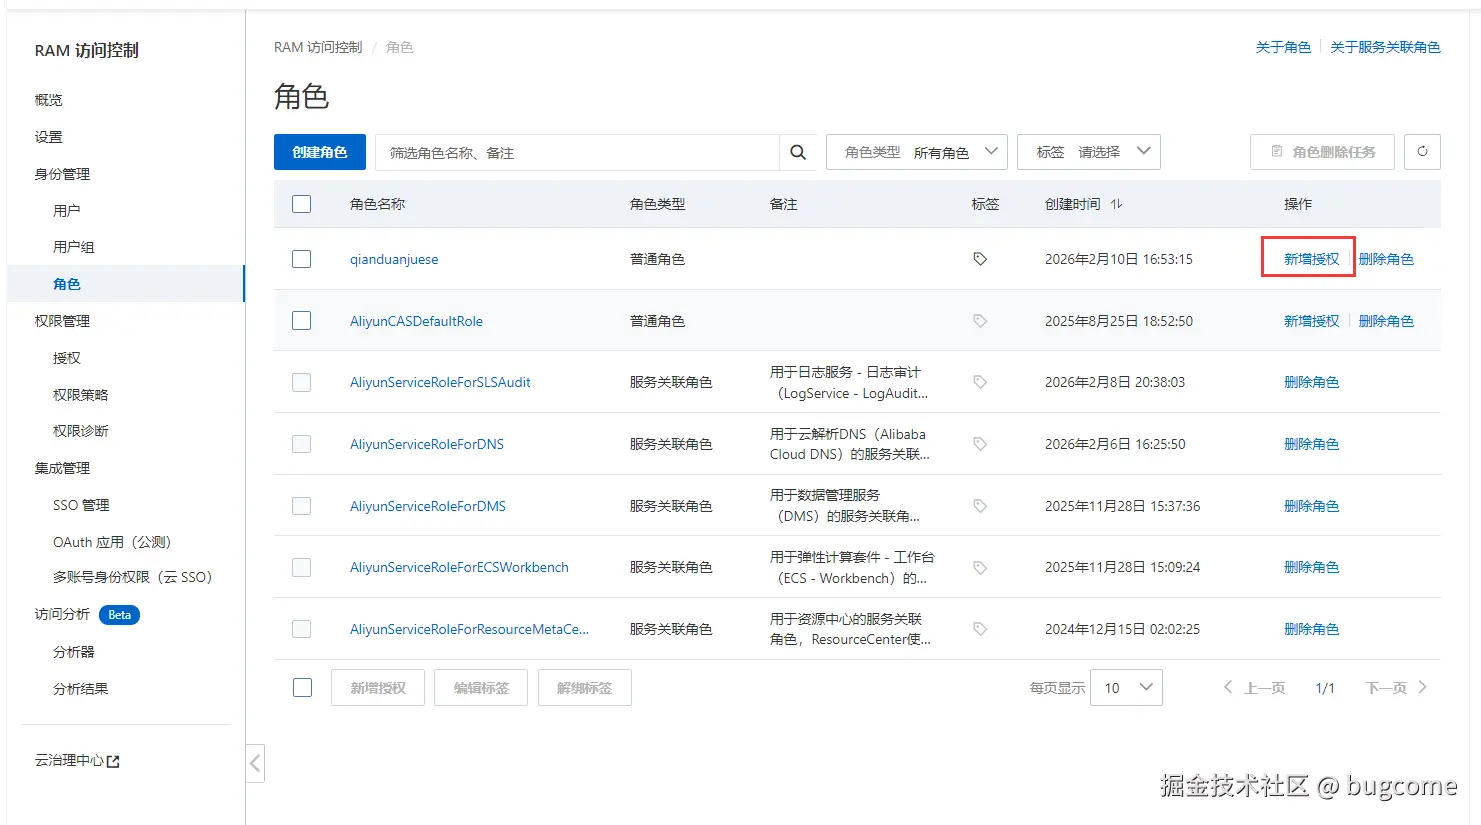This screenshot has width=1481, height=825.
Task: Open the 角色类型 dropdown
Action: pyautogui.click(x=917, y=152)
